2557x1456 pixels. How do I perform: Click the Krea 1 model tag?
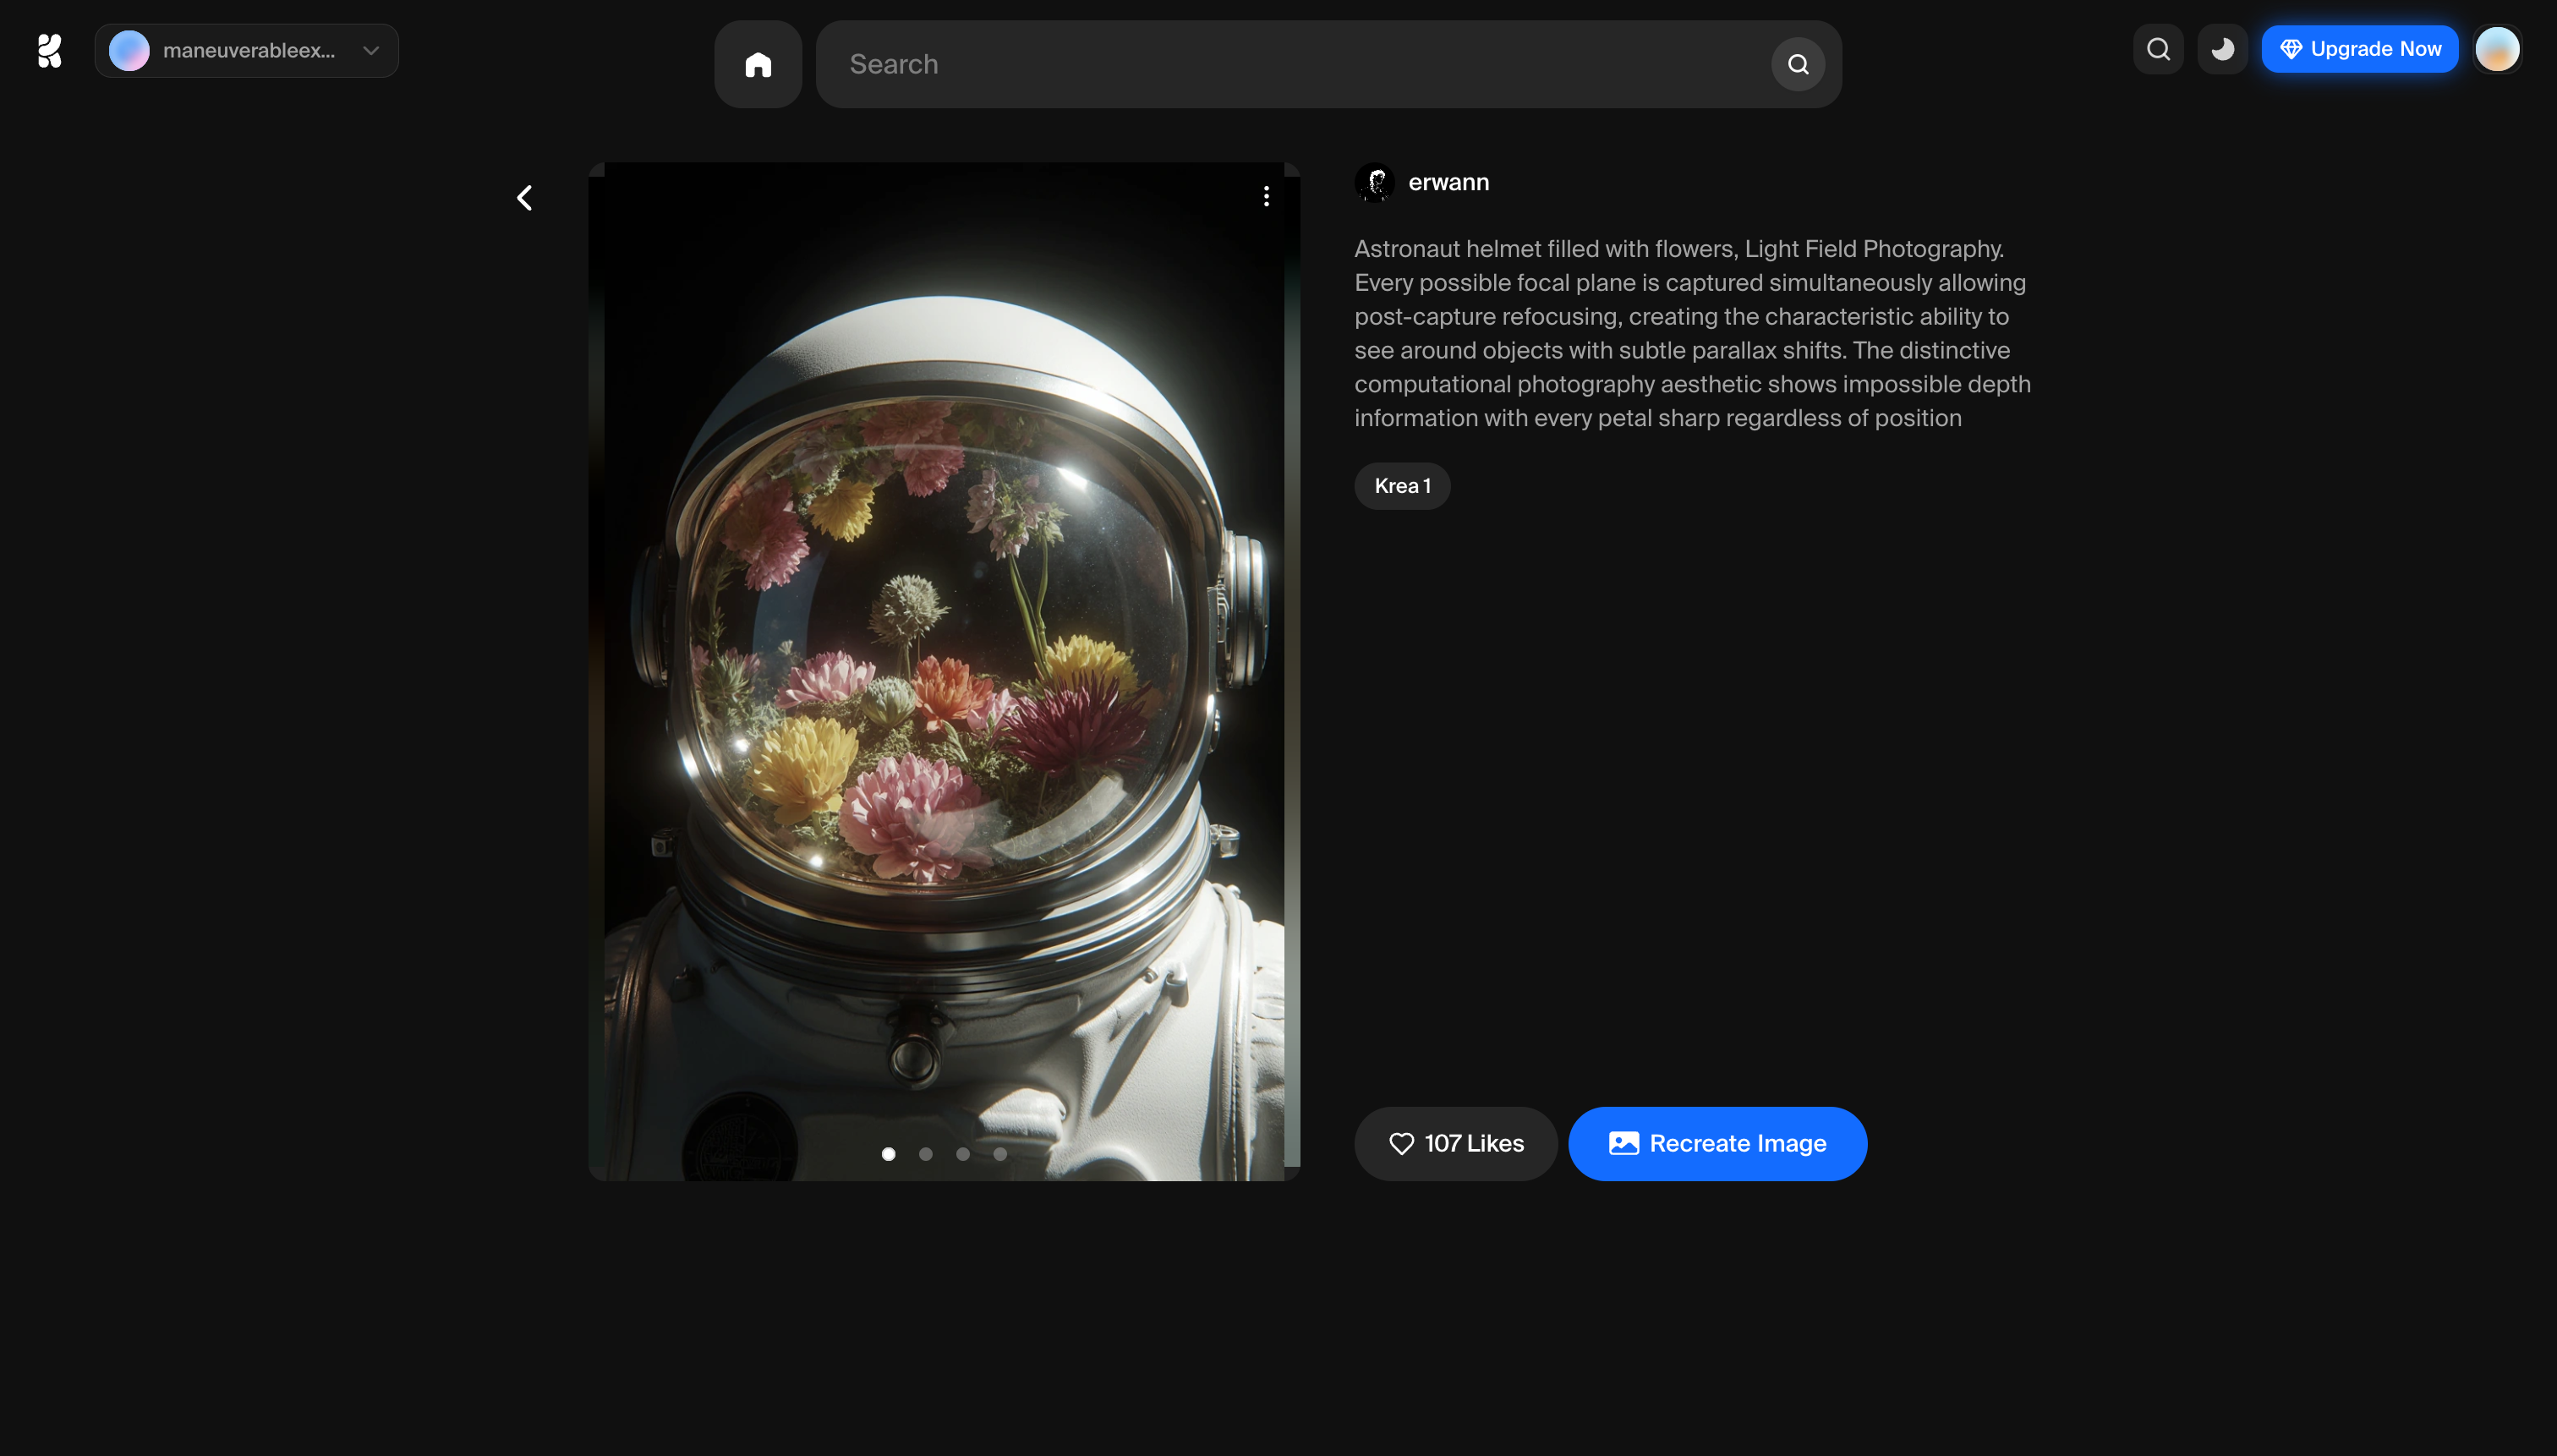tap(1402, 486)
